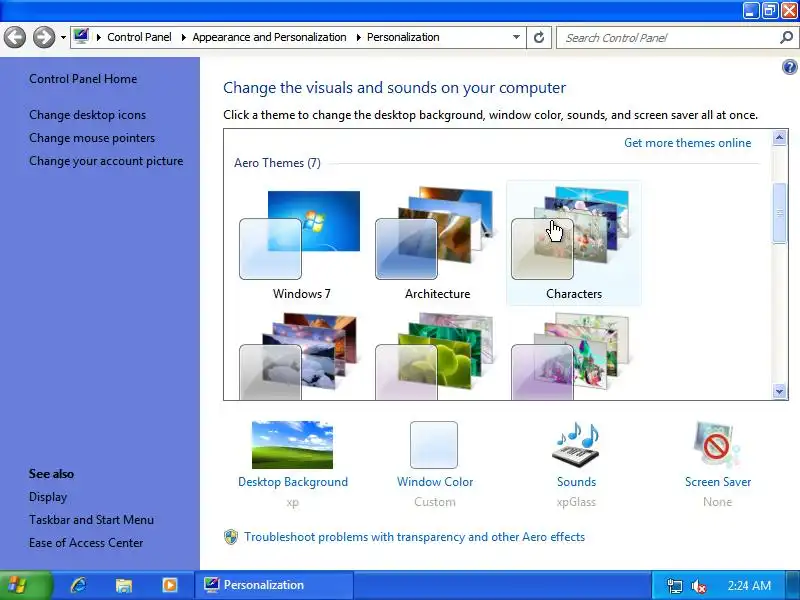The width and height of the screenshot is (800, 600).
Task: Click the Desktop Background text link
Action: (293, 482)
